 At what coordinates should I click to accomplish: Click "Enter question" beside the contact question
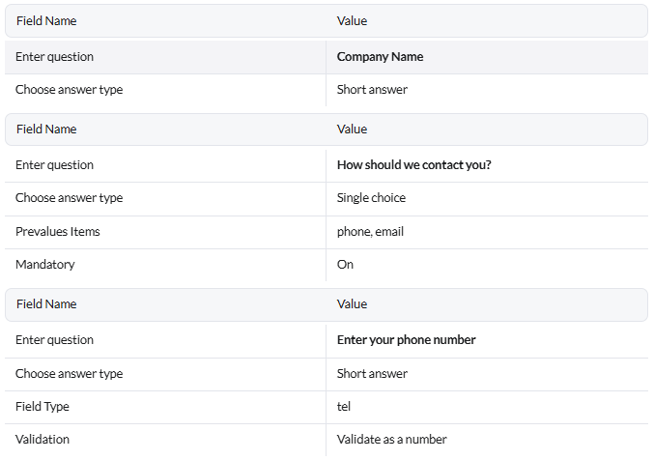(54, 165)
